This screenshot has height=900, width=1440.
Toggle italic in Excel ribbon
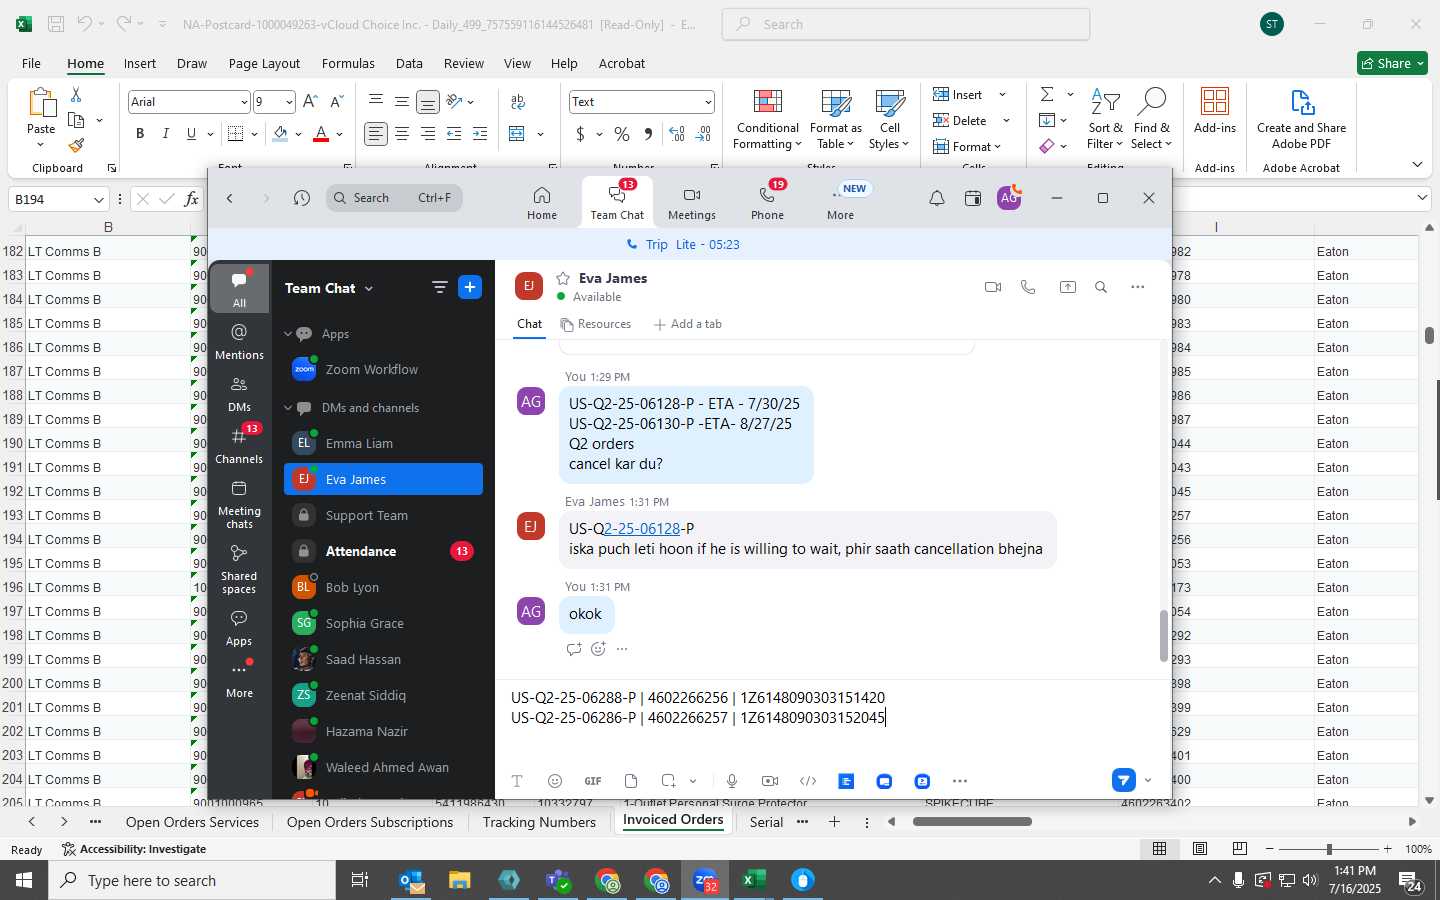pyautogui.click(x=165, y=134)
